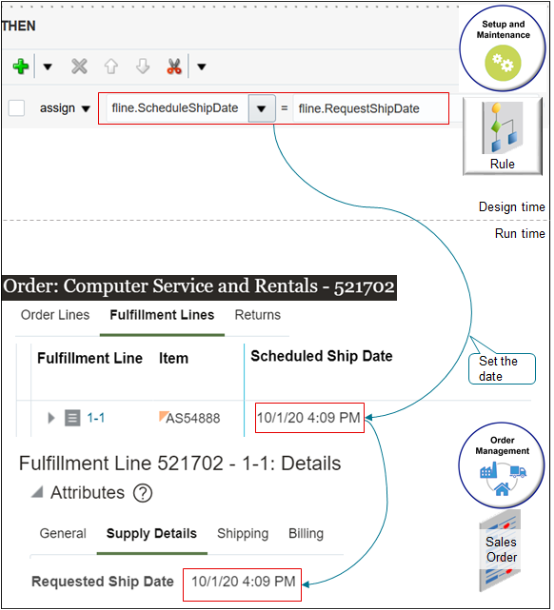Viewport: 554px width, 610px height.
Task: Click the gray X delete icon
Action: coord(79,66)
